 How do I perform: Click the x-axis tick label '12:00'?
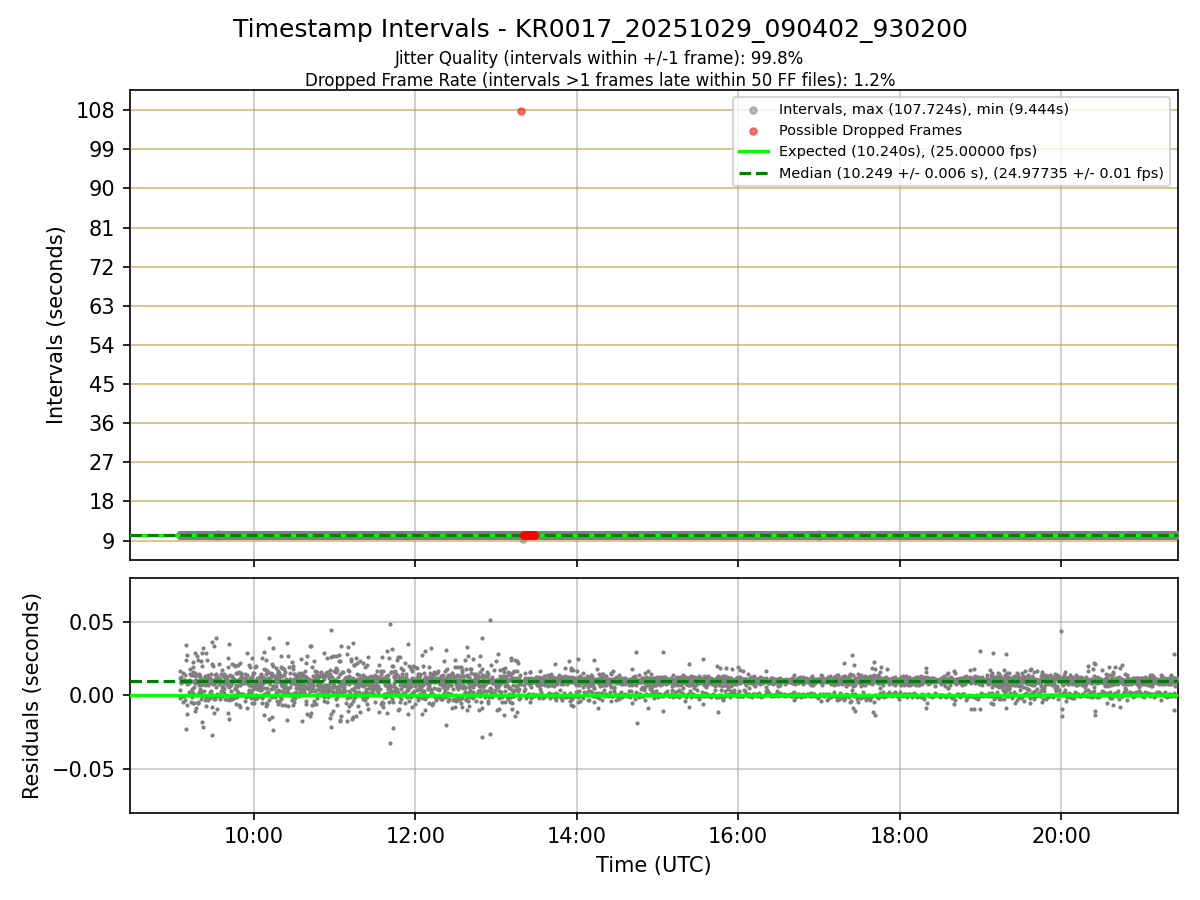pyautogui.click(x=415, y=835)
